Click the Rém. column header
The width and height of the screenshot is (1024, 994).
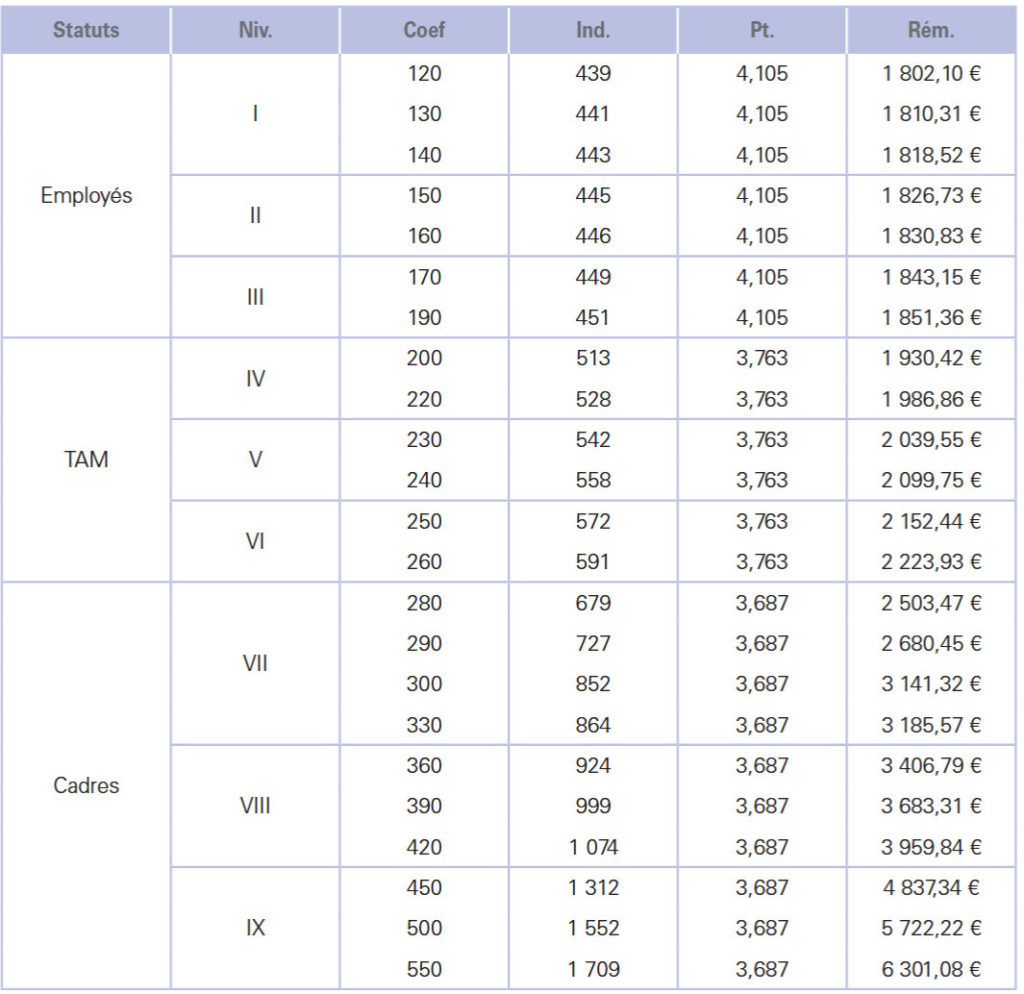point(931,30)
